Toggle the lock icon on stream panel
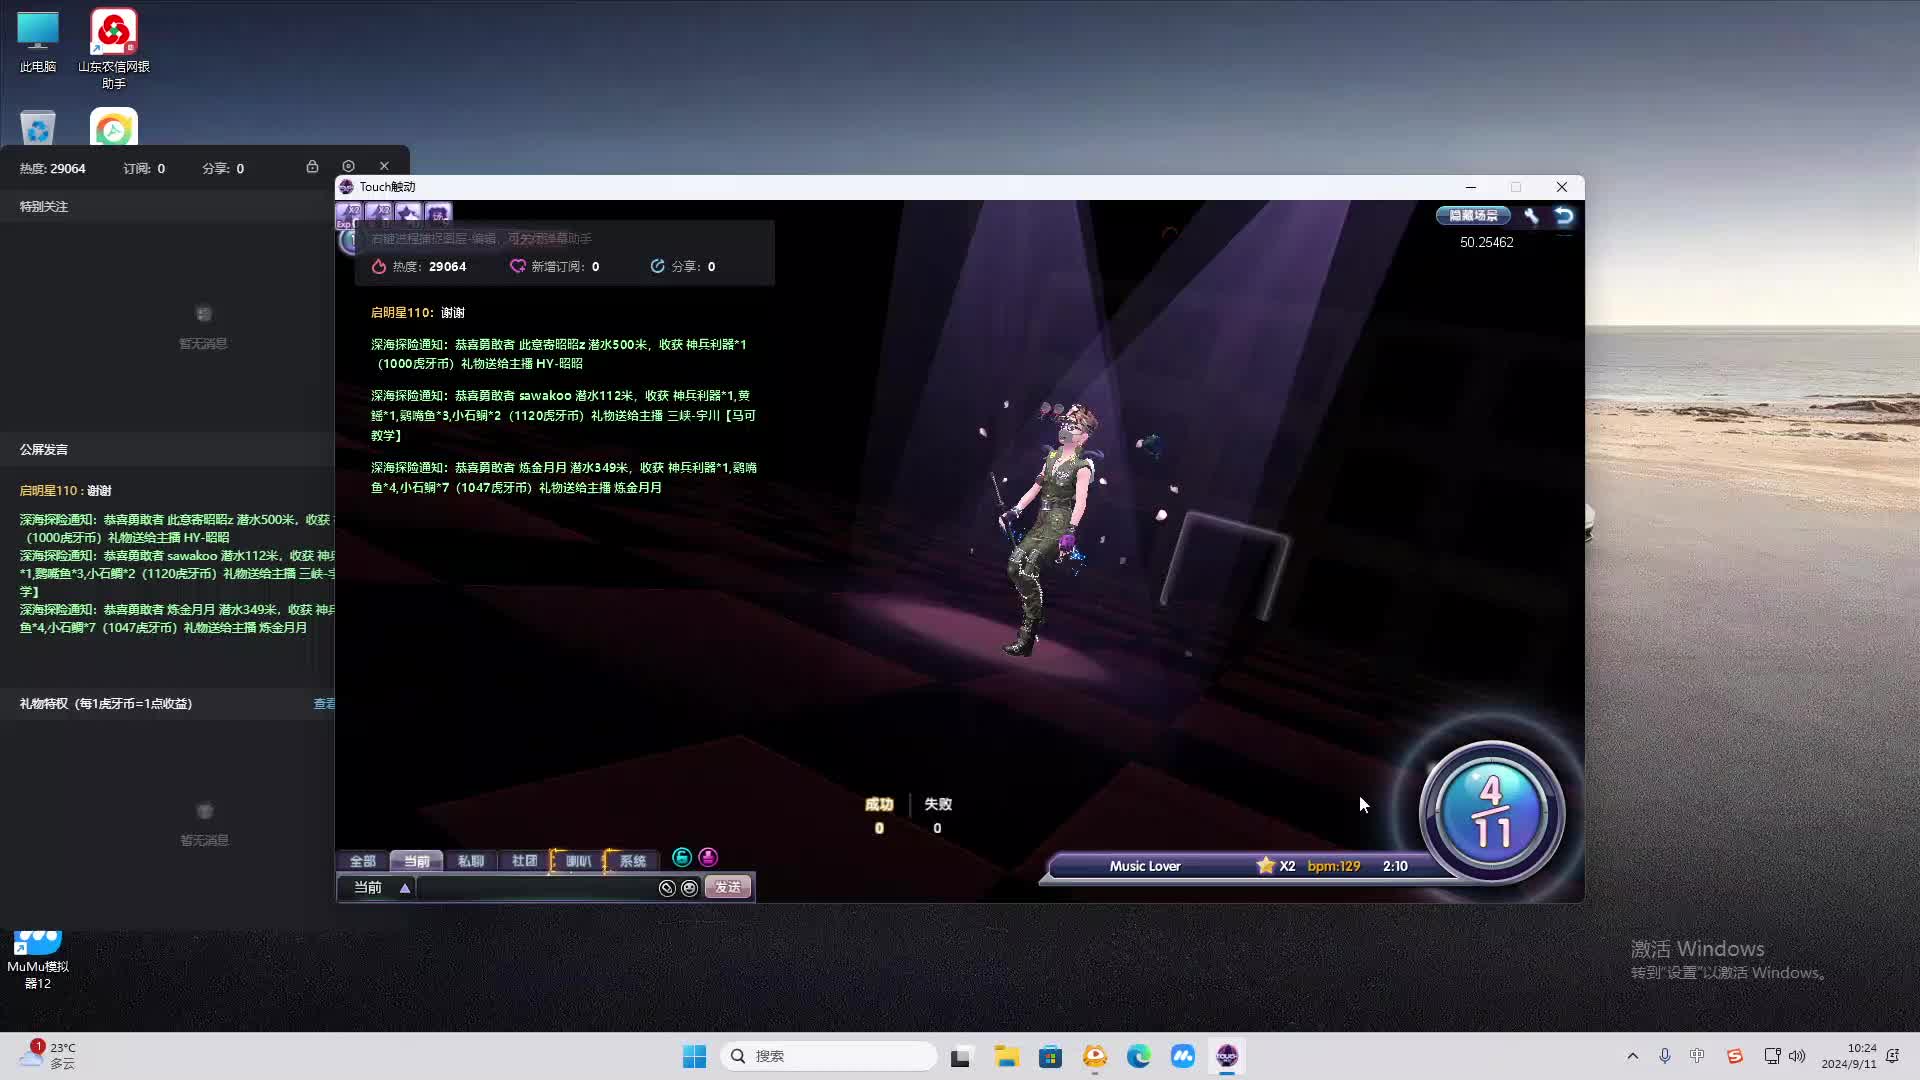1920x1080 pixels. click(312, 167)
